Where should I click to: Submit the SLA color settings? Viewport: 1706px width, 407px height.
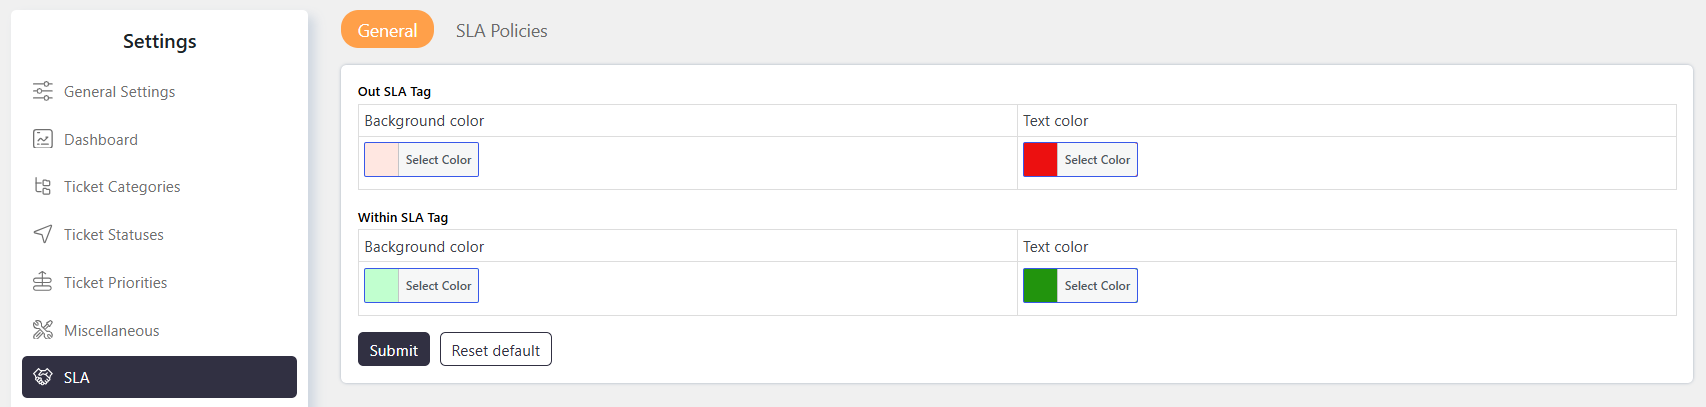[394, 350]
